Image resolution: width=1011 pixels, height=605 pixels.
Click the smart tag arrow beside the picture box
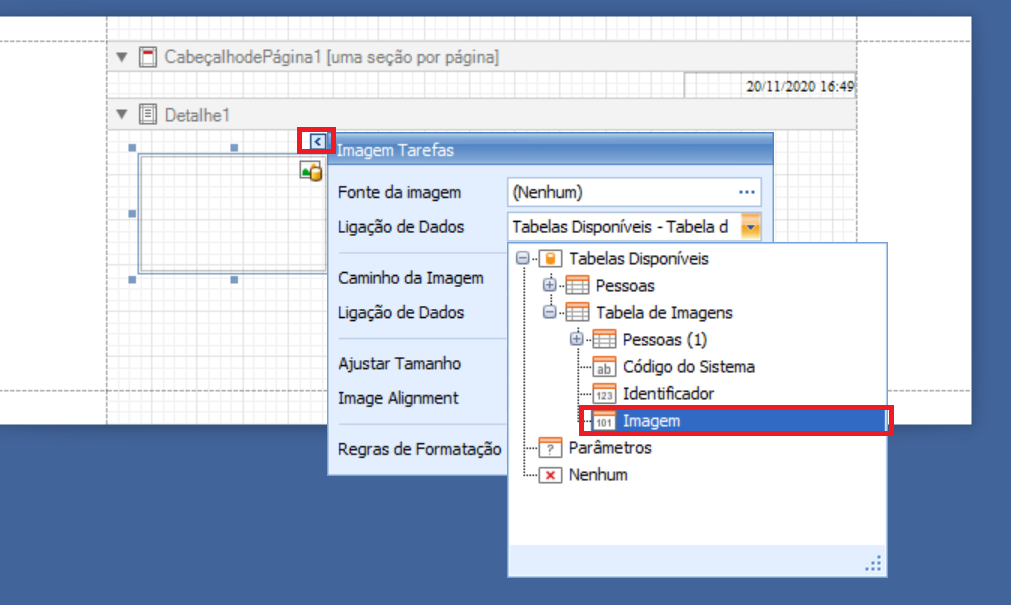pyautogui.click(x=317, y=142)
